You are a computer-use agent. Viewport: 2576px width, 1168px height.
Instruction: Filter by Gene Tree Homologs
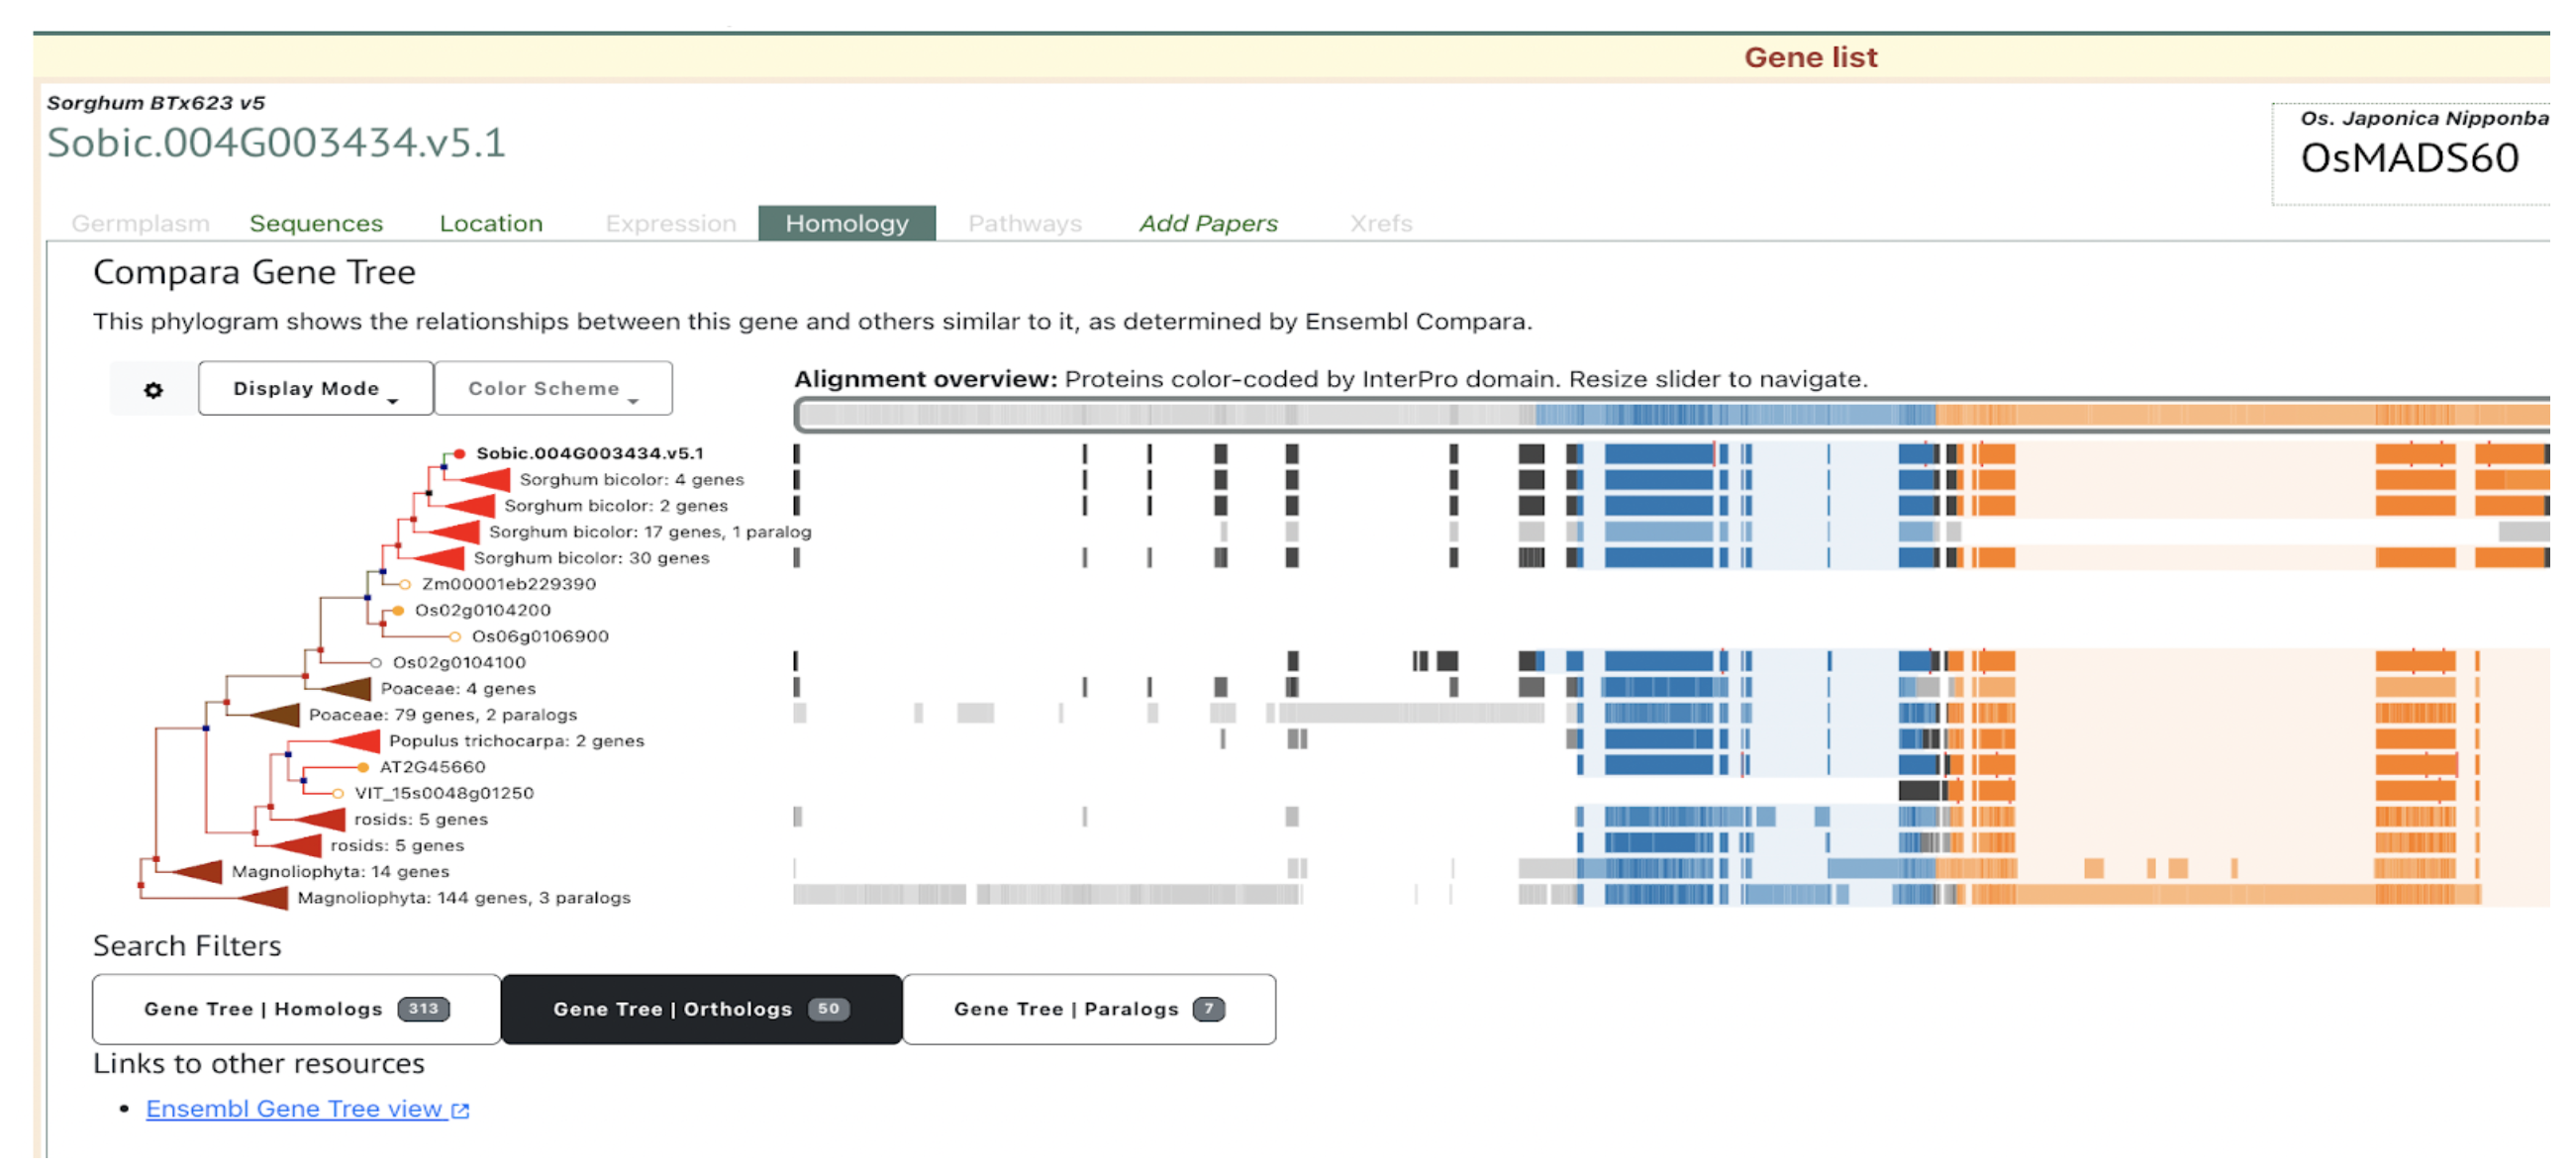(x=296, y=1009)
